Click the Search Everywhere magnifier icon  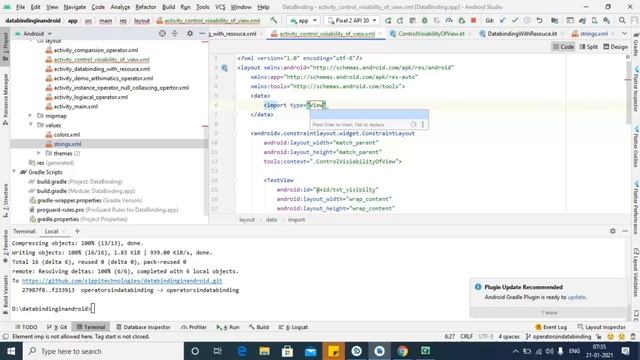pyautogui.click(x=622, y=20)
